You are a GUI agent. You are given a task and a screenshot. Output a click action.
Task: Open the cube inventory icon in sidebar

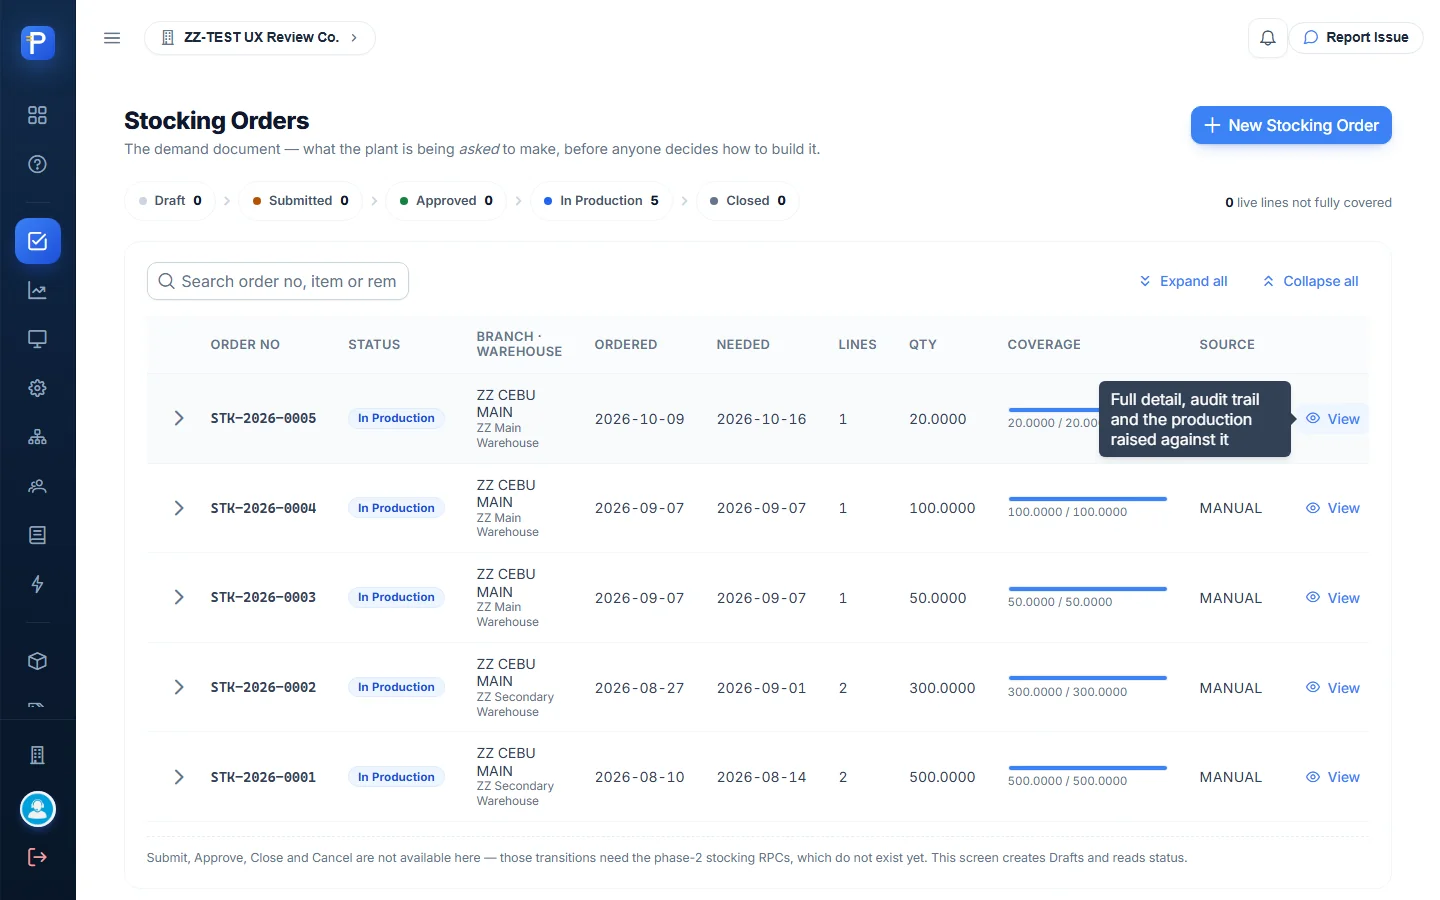tap(37, 661)
